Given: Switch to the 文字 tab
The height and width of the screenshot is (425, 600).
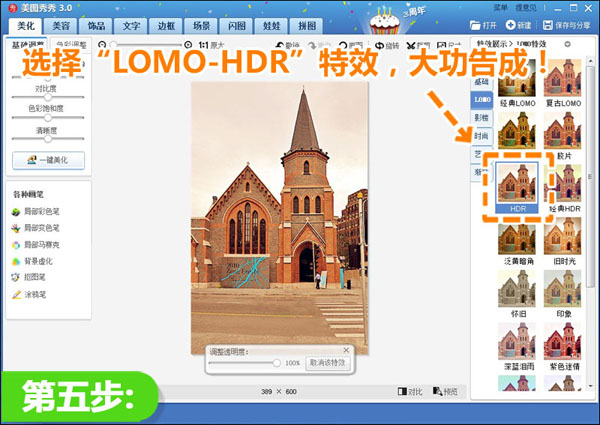Looking at the screenshot, I should pos(131,26).
